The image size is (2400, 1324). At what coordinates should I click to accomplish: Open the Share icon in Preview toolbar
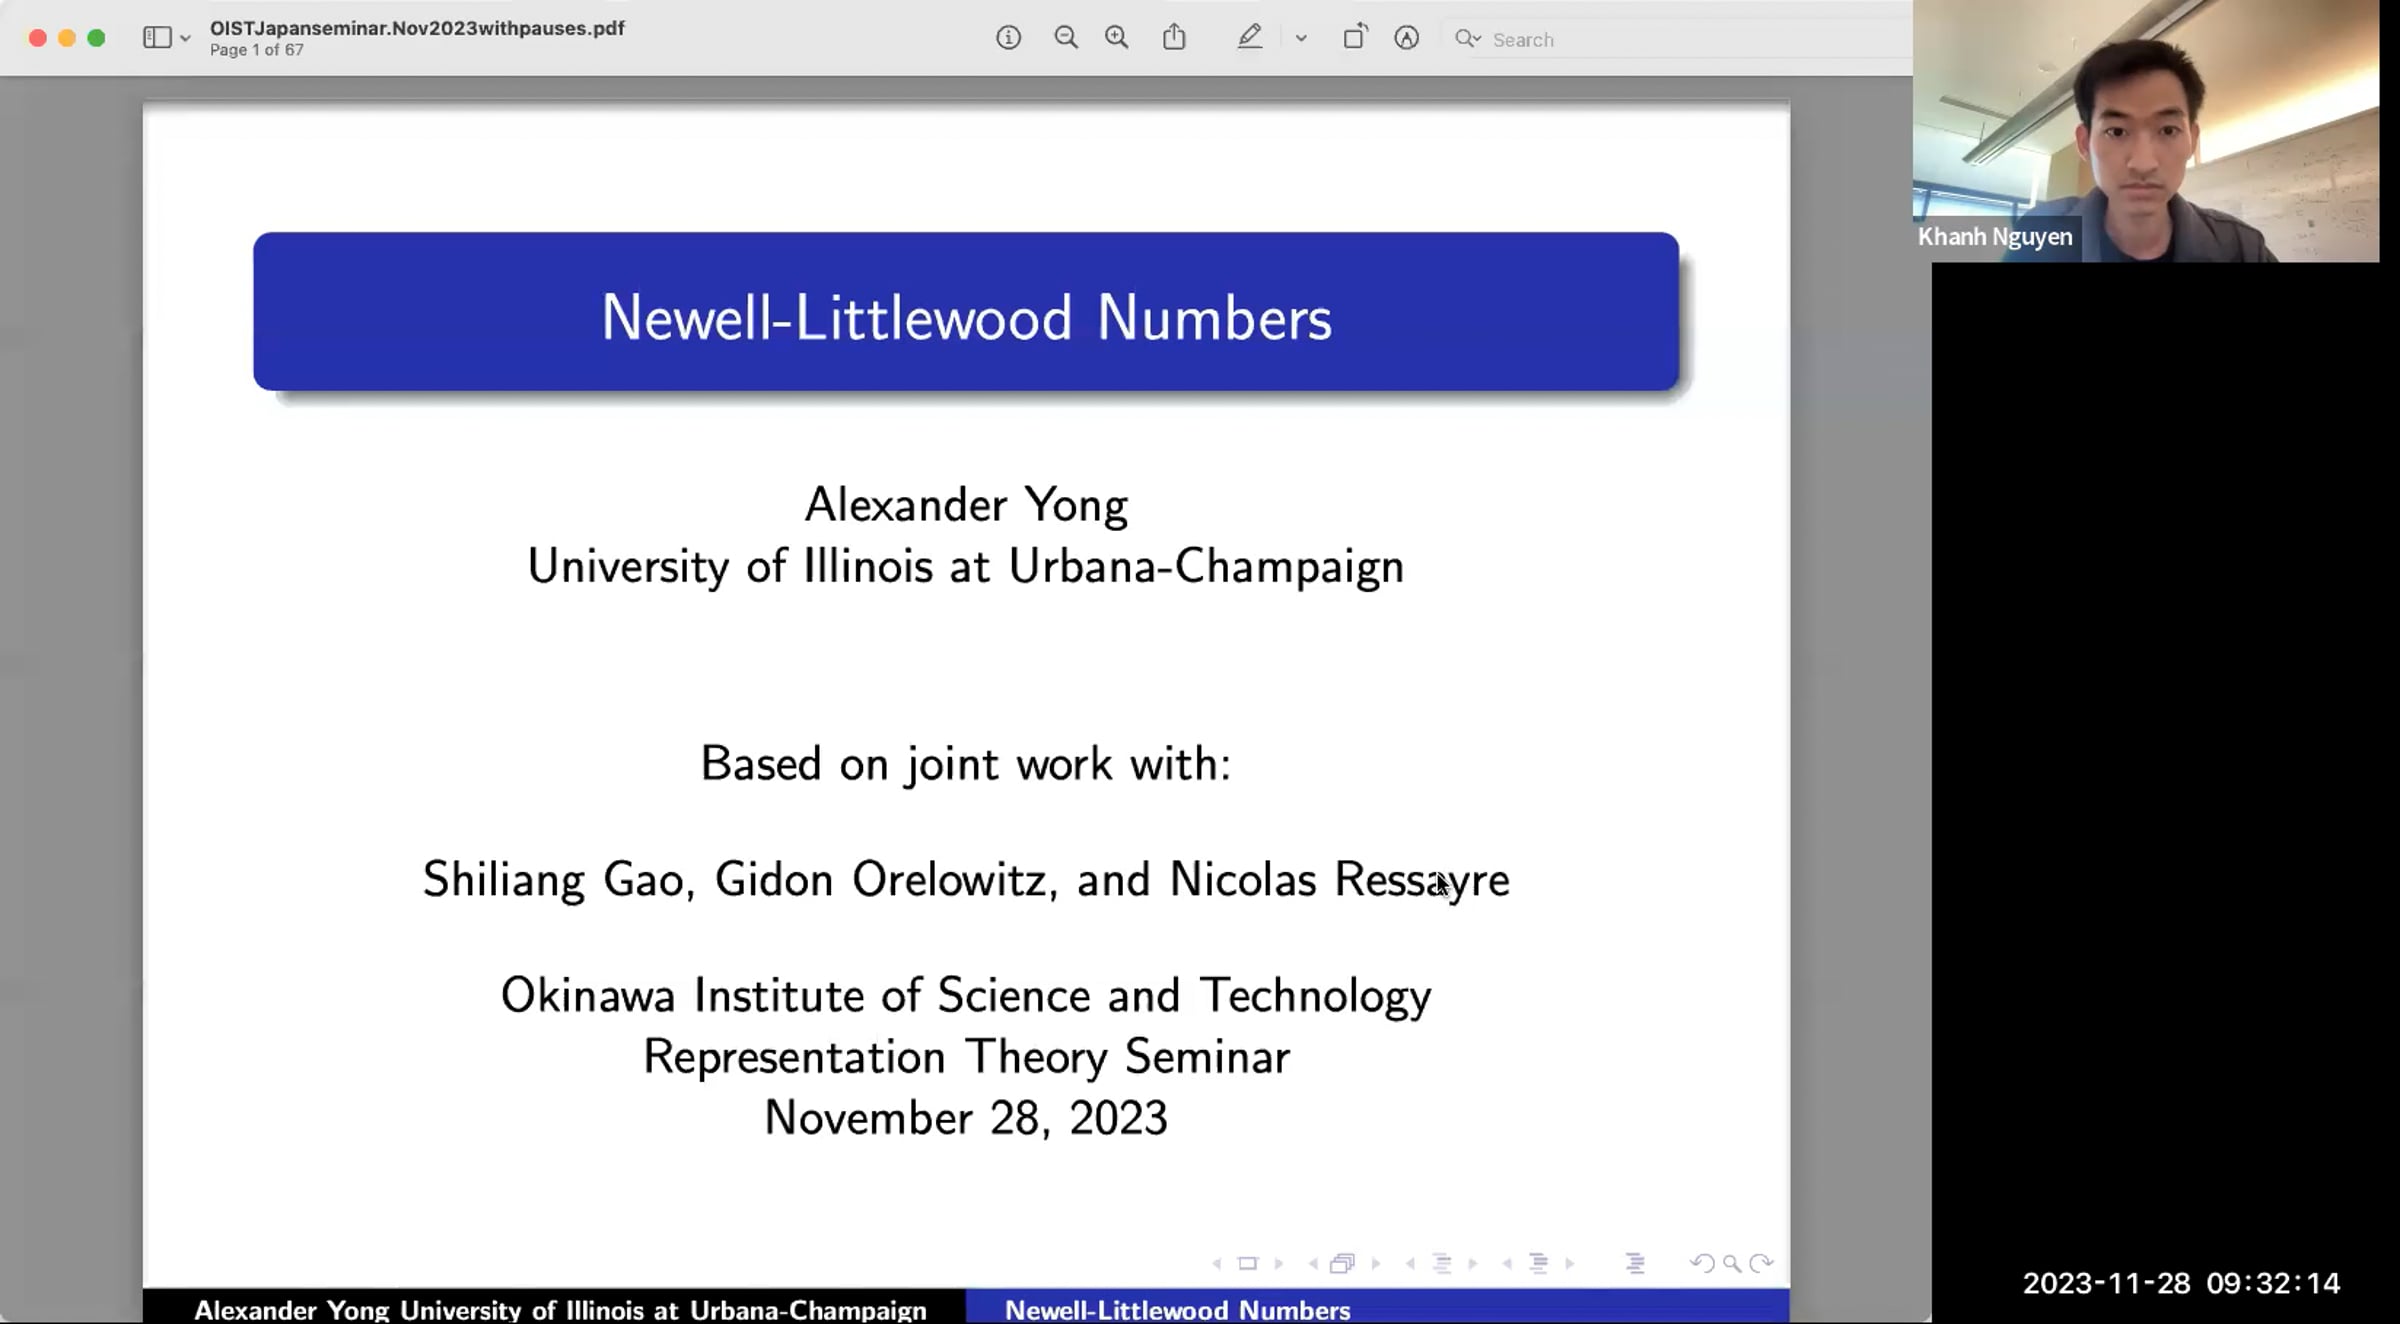click(1174, 38)
